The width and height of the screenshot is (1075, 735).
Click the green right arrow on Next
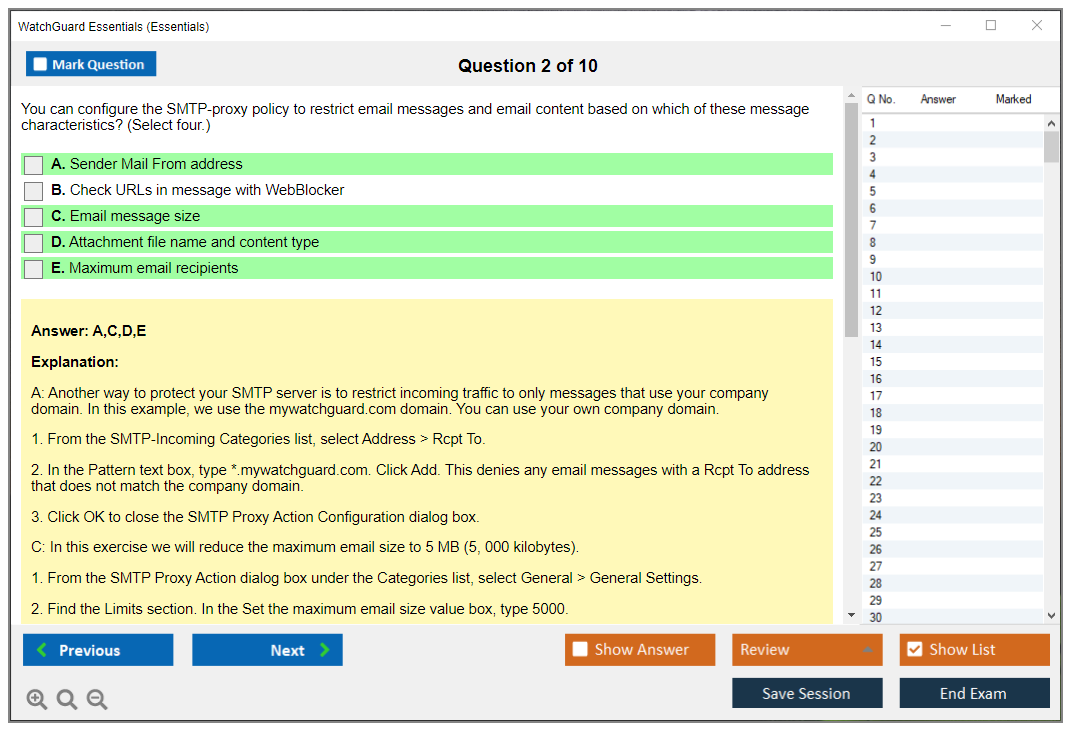coord(324,650)
